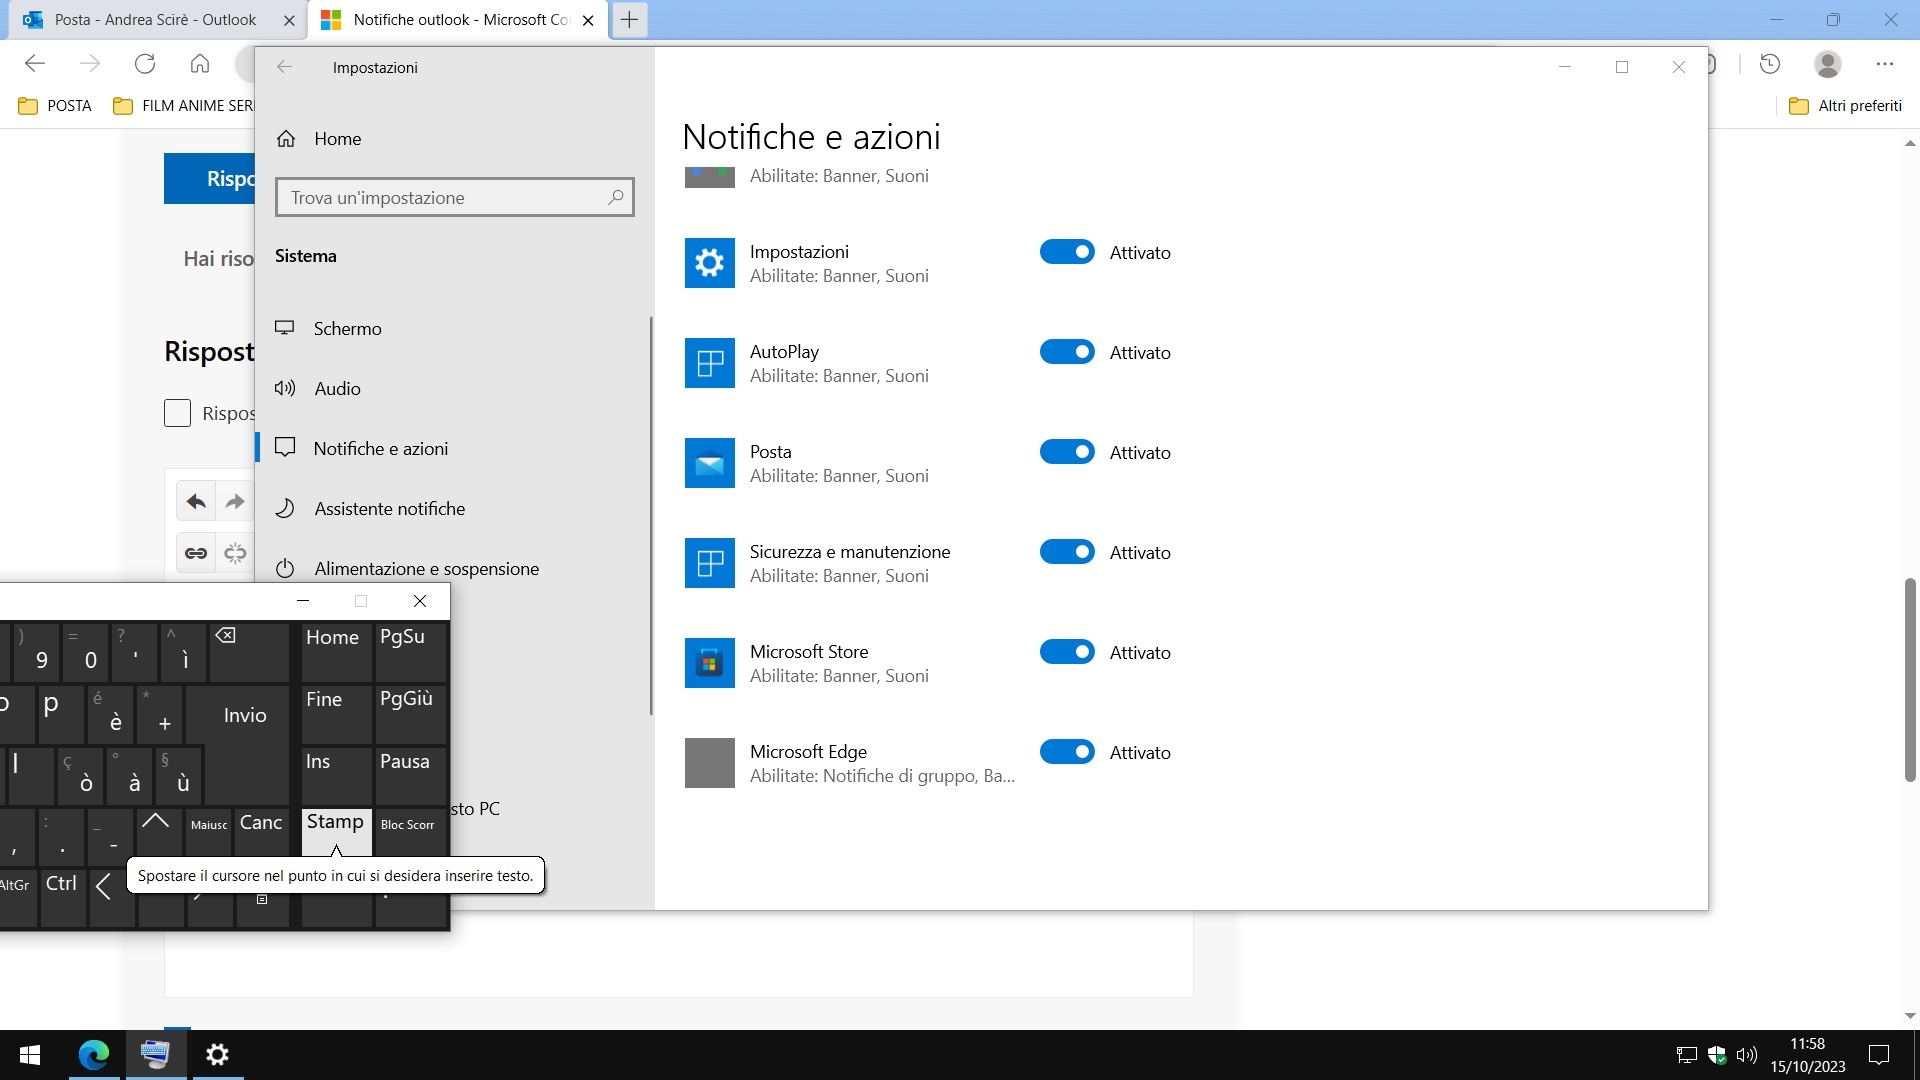
Task: Open Audio settings in the sidebar
Action: tap(337, 389)
